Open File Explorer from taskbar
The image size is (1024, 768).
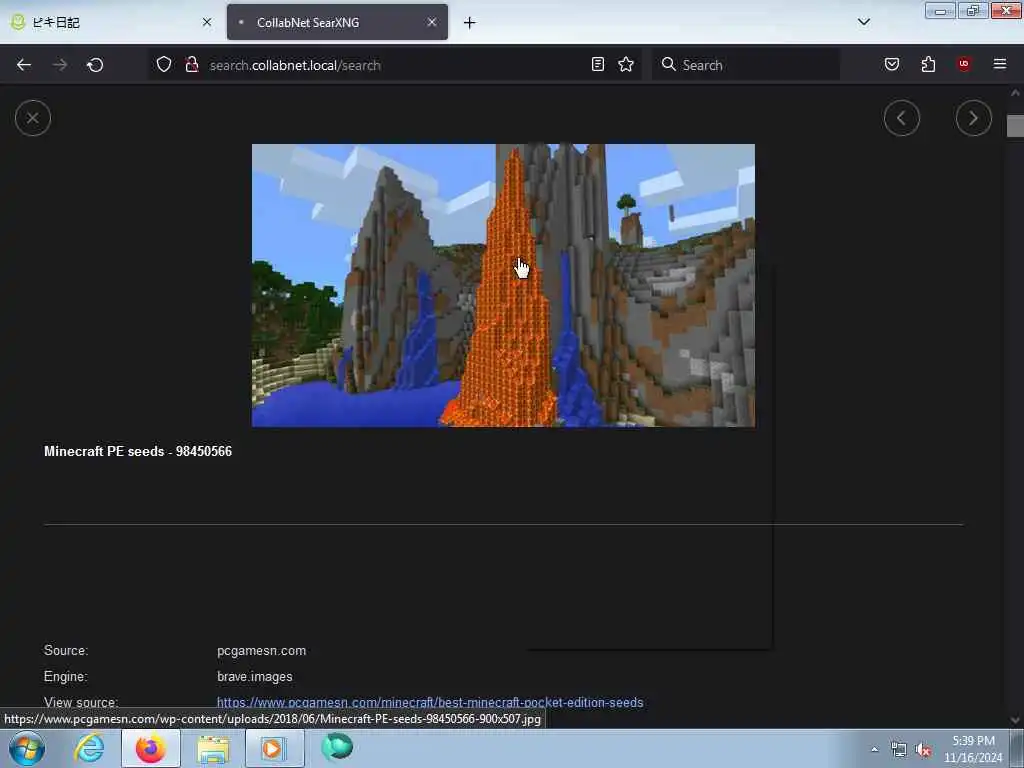(x=213, y=748)
